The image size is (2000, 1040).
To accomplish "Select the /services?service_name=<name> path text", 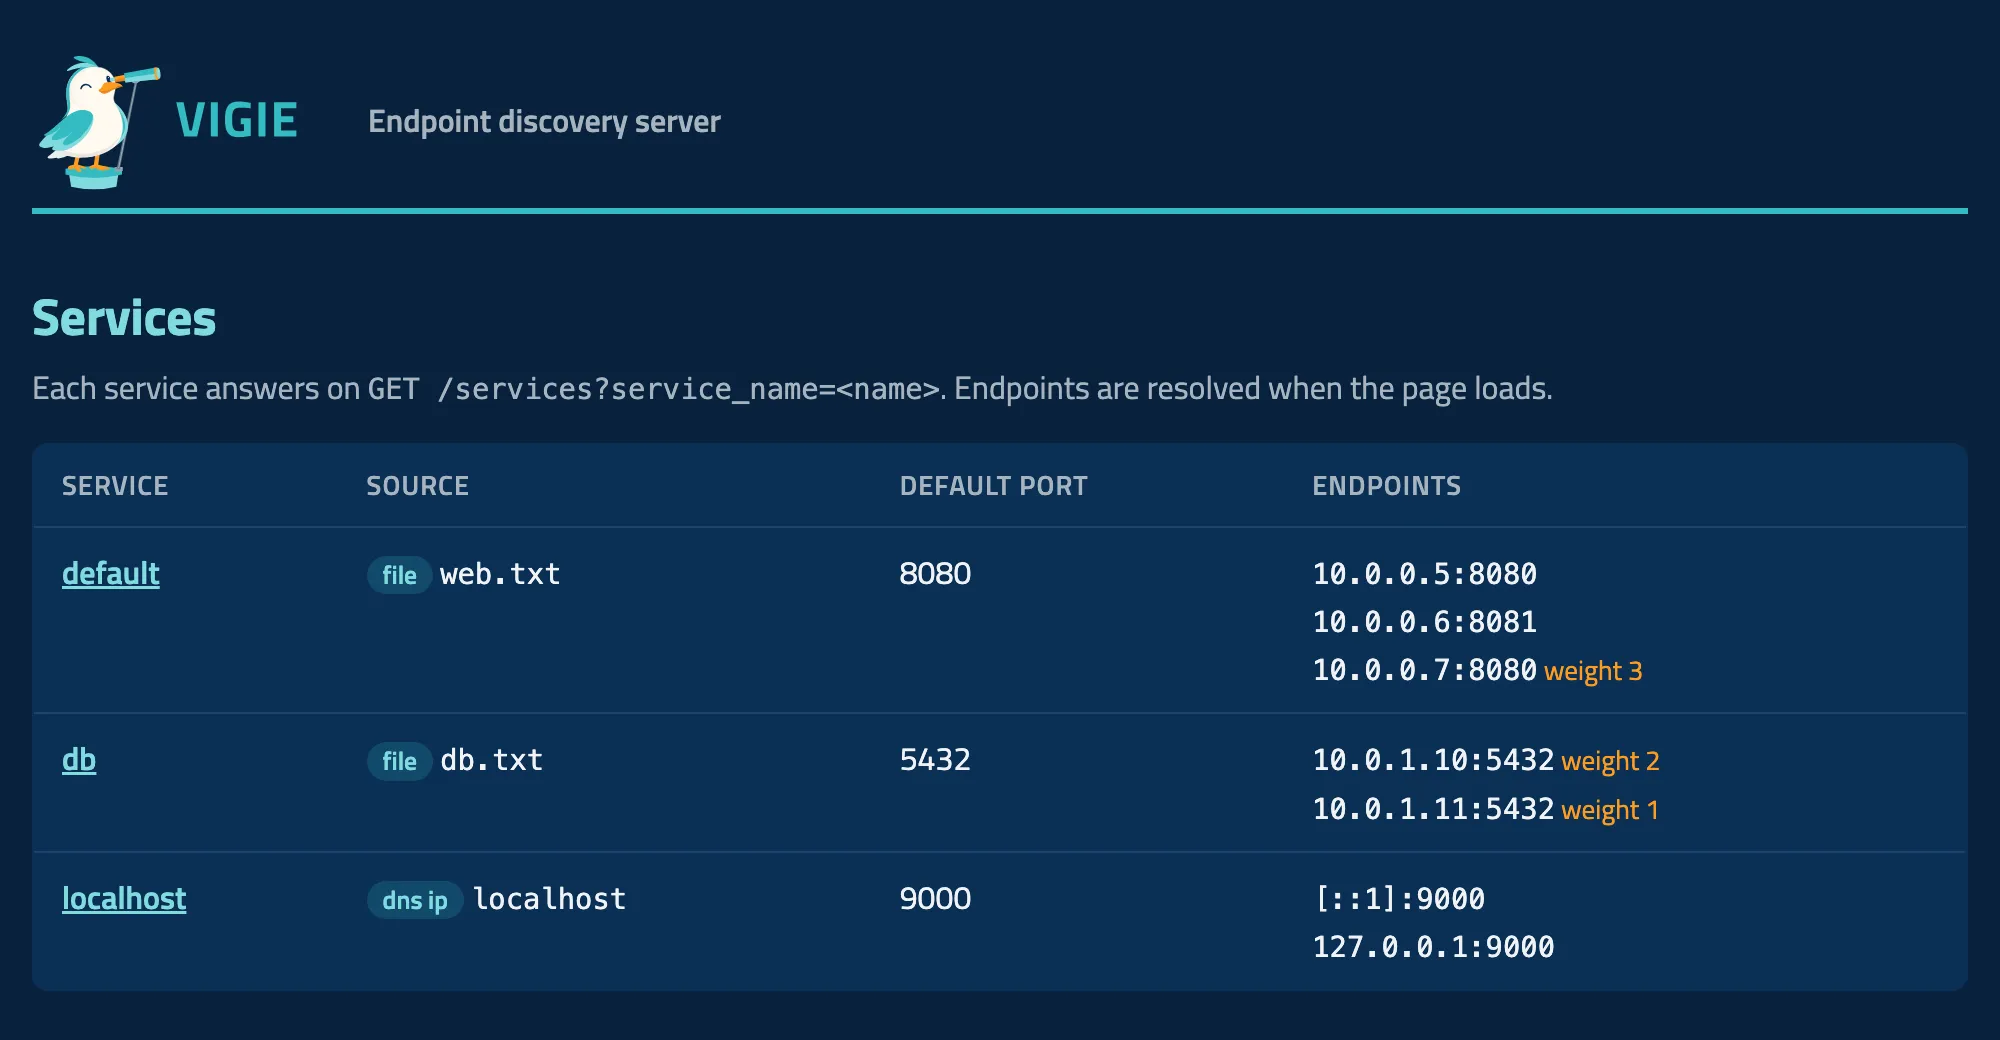I will pos(688,389).
